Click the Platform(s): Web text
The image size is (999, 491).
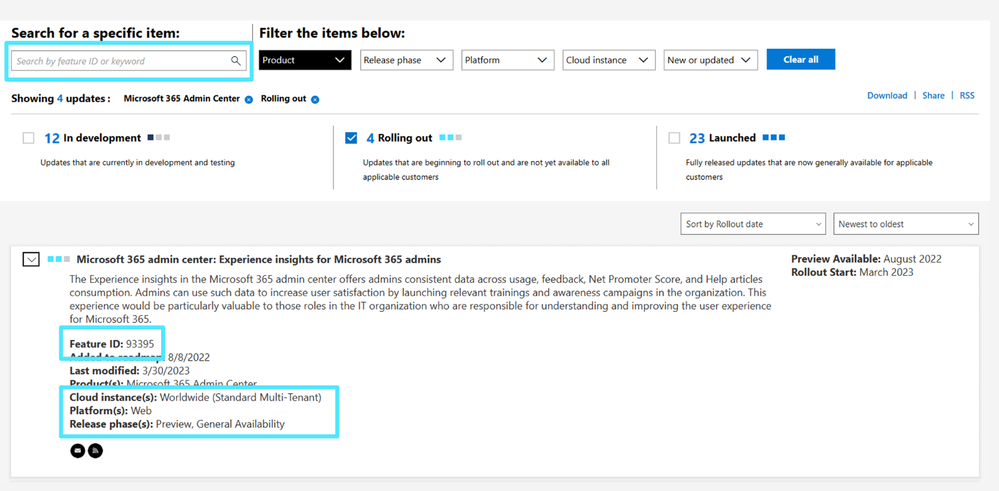[111, 411]
